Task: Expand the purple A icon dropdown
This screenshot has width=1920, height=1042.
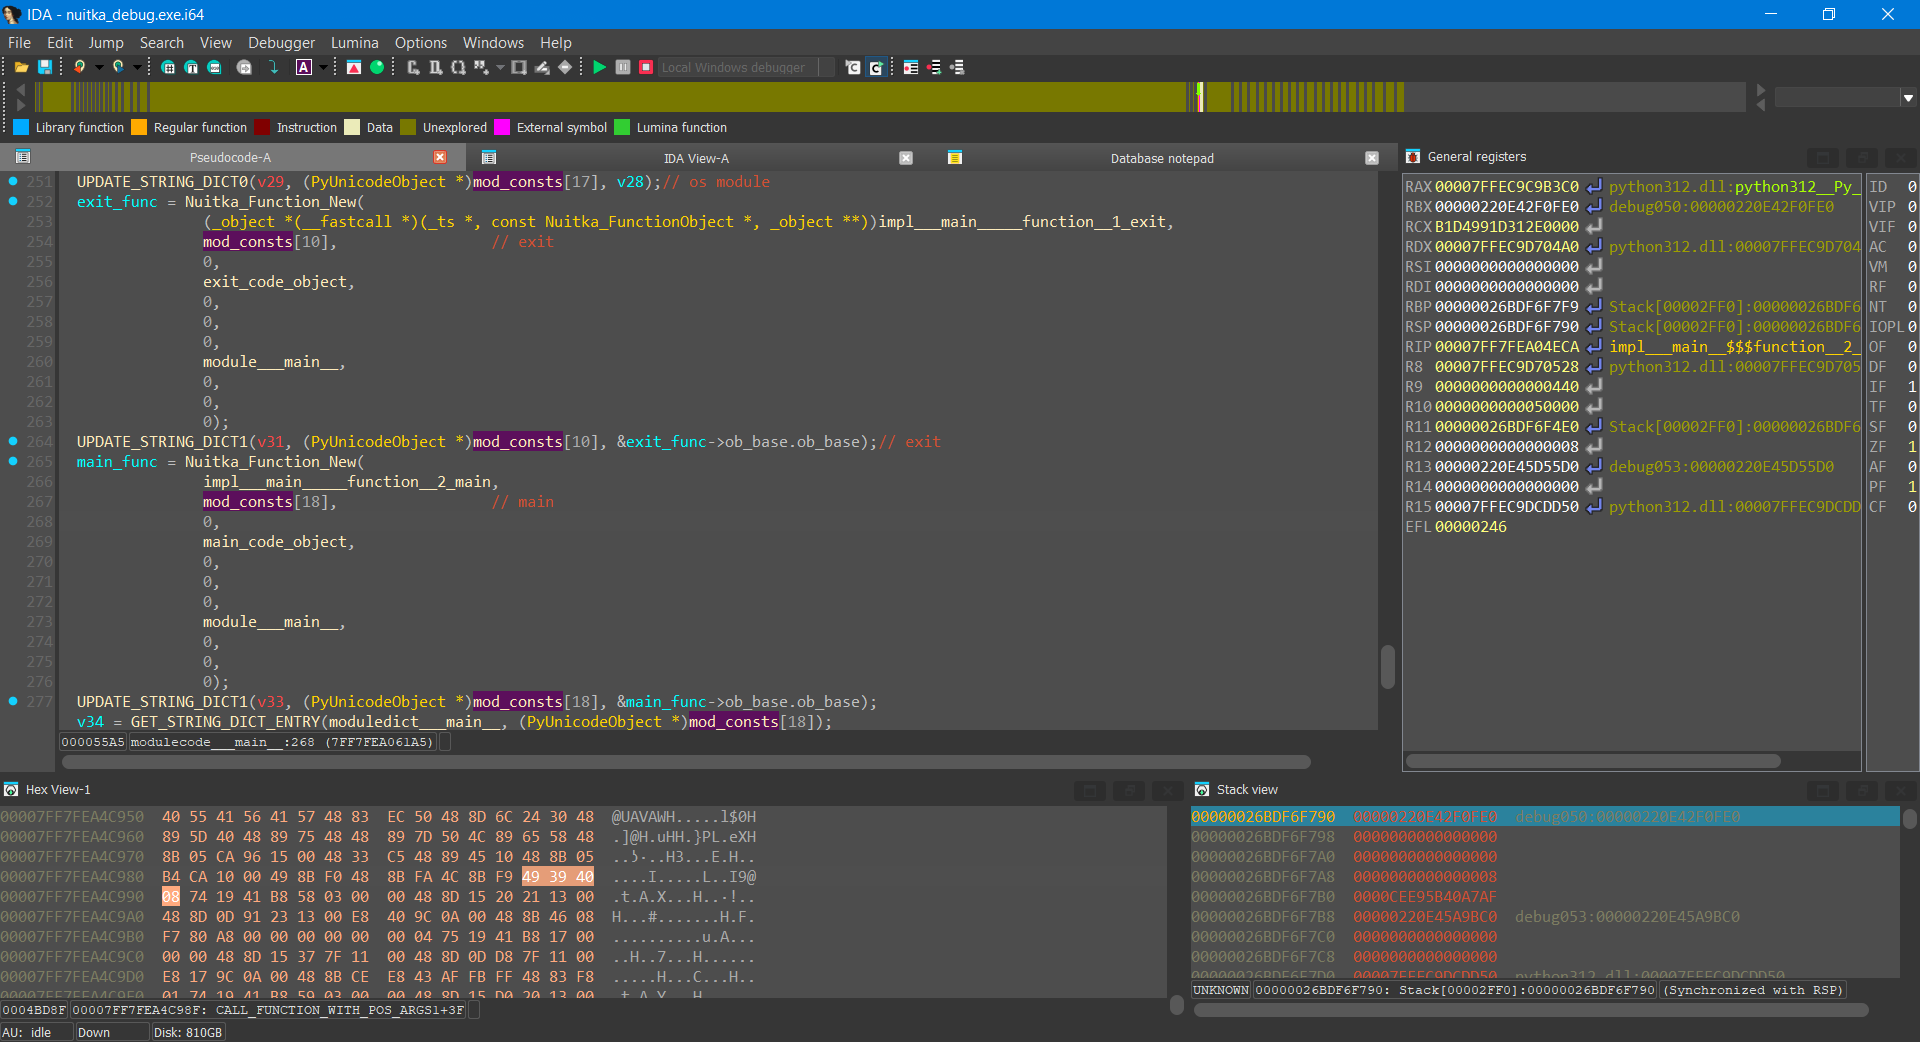Action: coord(323,67)
